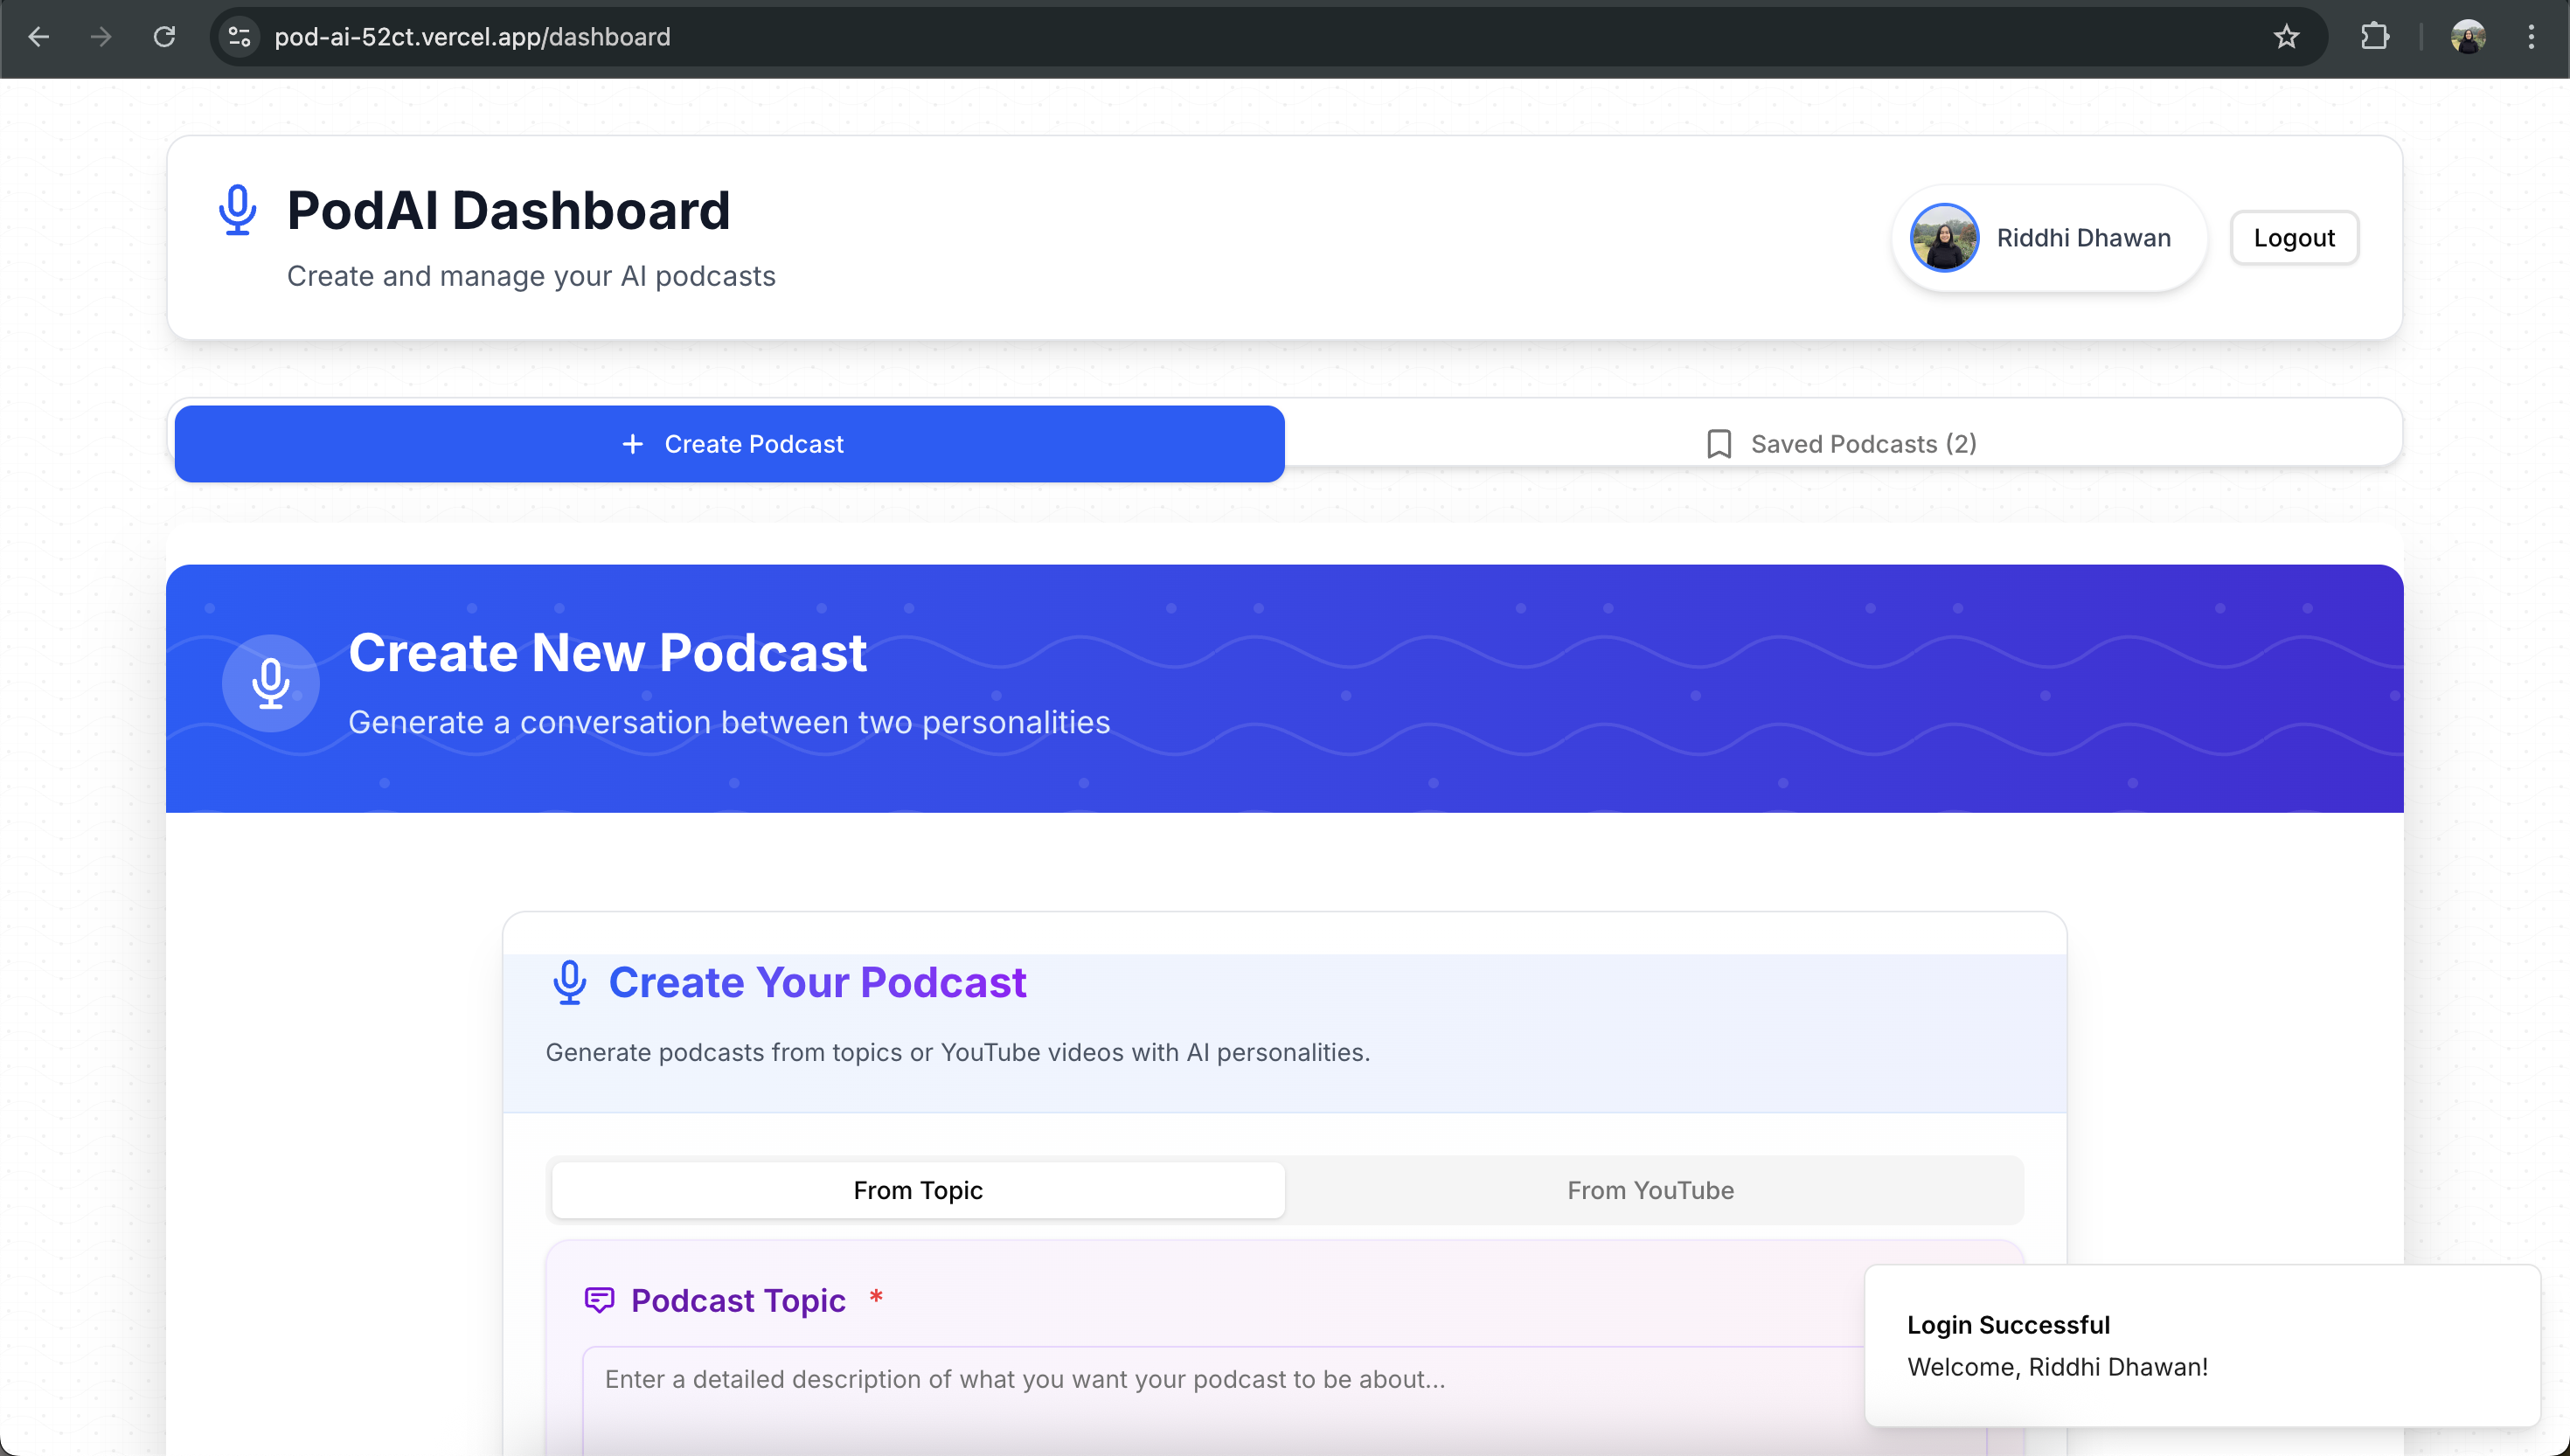Bookmark this page with star icon

2286,37
